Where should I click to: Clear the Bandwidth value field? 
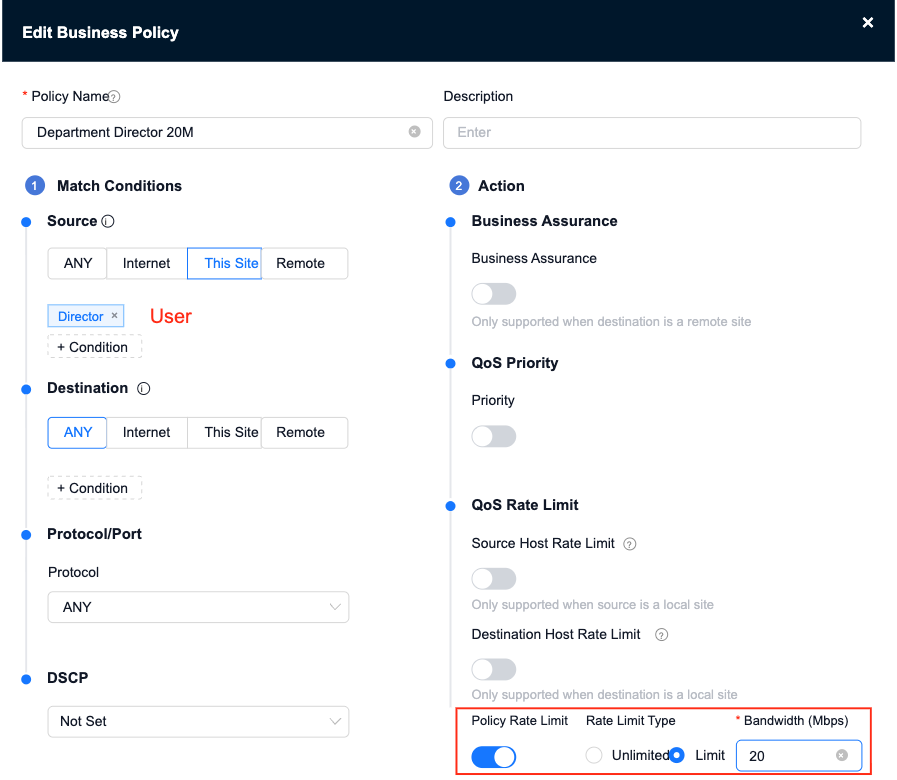(842, 755)
